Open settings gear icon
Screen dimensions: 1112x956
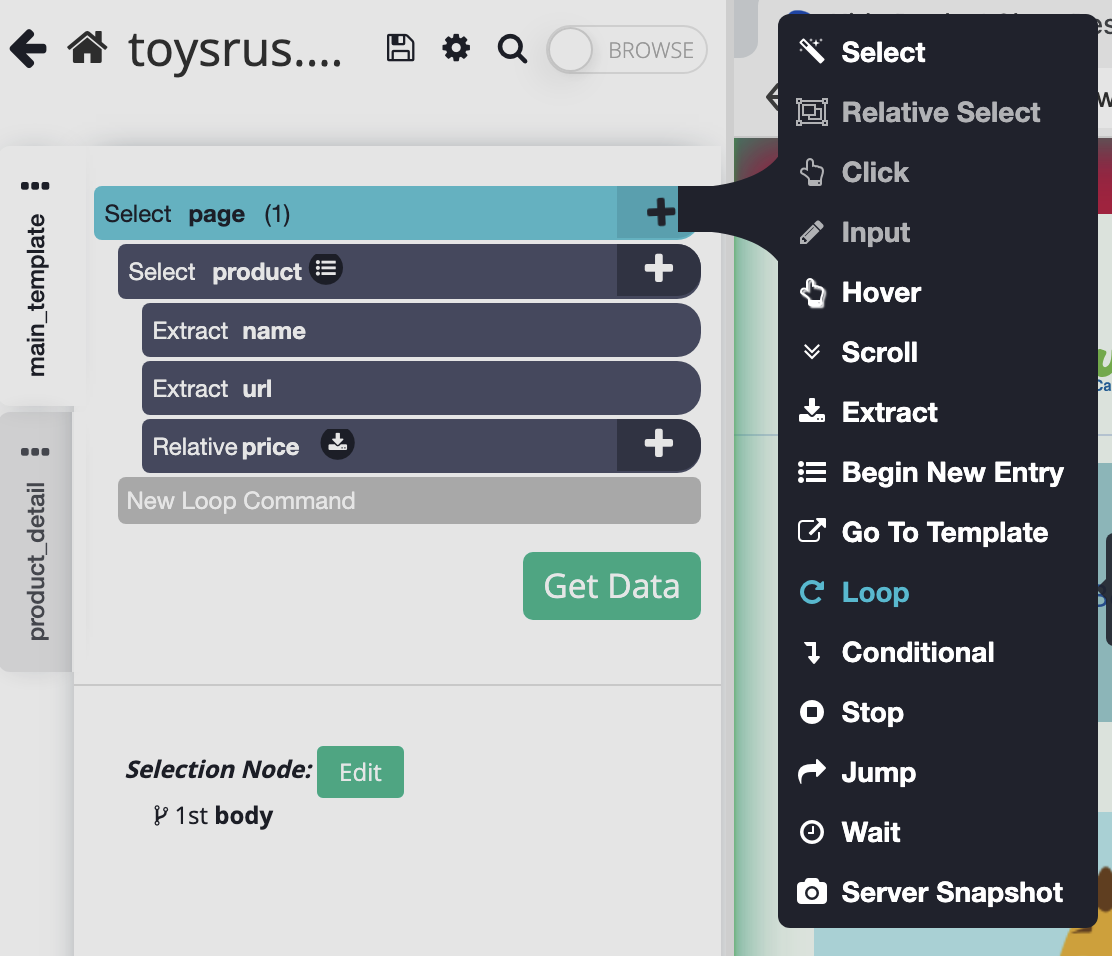coord(456,49)
